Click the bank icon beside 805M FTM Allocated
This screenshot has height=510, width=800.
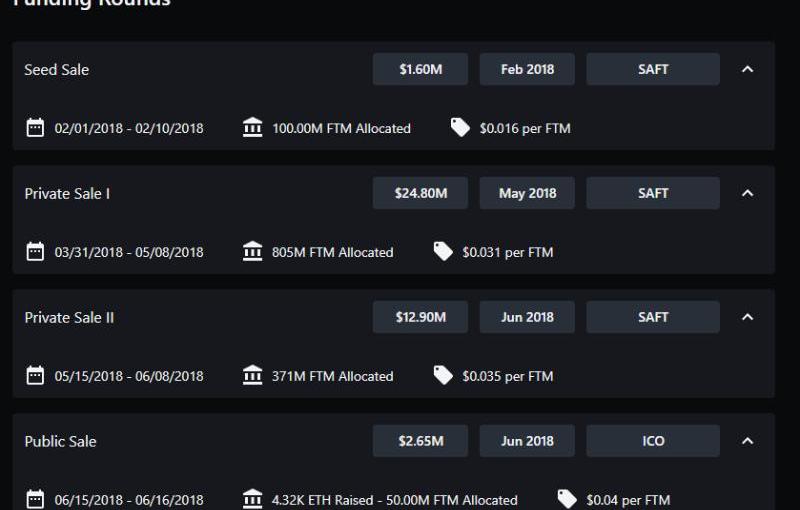tap(253, 252)
